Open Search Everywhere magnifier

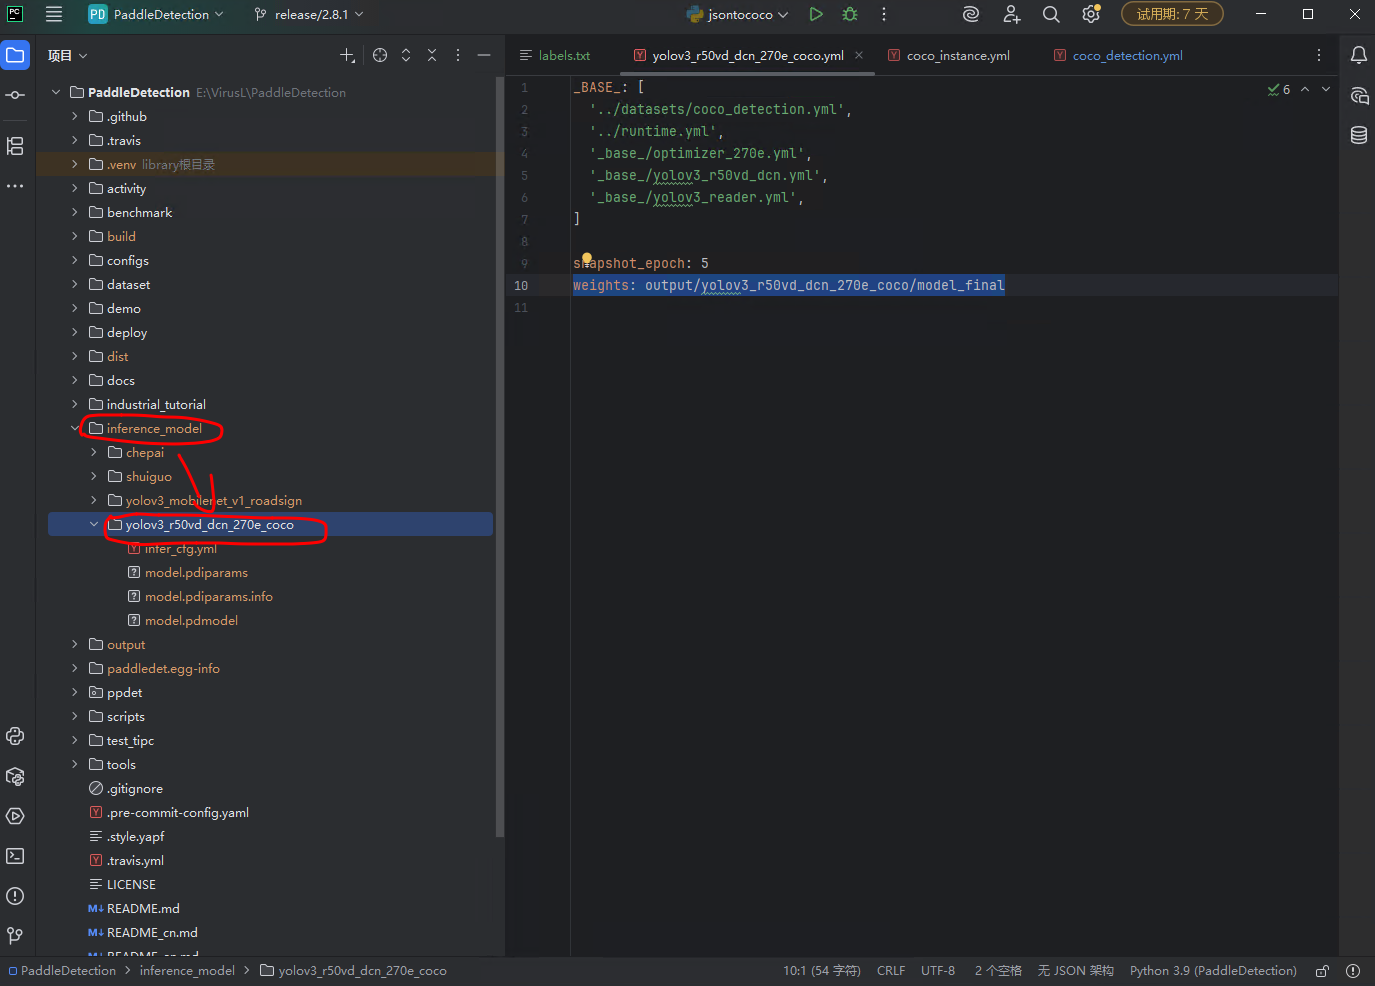click(1051, 14)
